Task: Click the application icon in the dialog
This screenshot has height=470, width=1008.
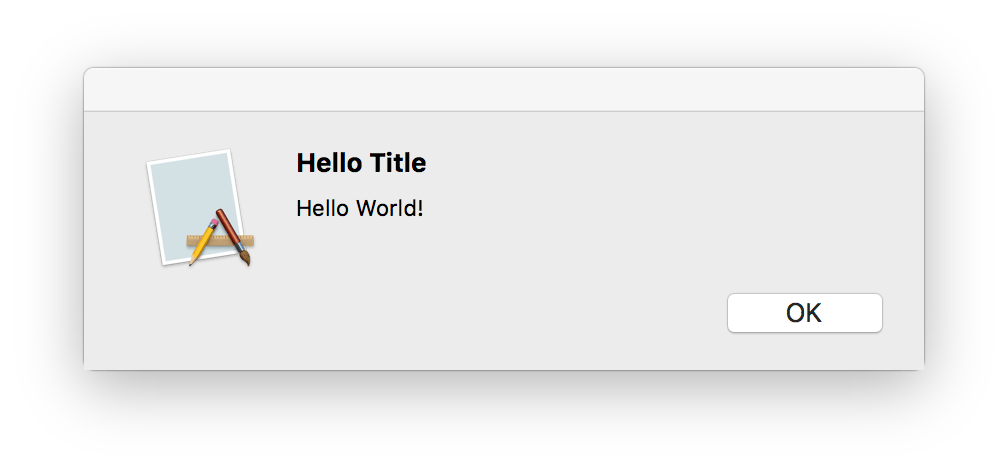Action: coord(201,208)
